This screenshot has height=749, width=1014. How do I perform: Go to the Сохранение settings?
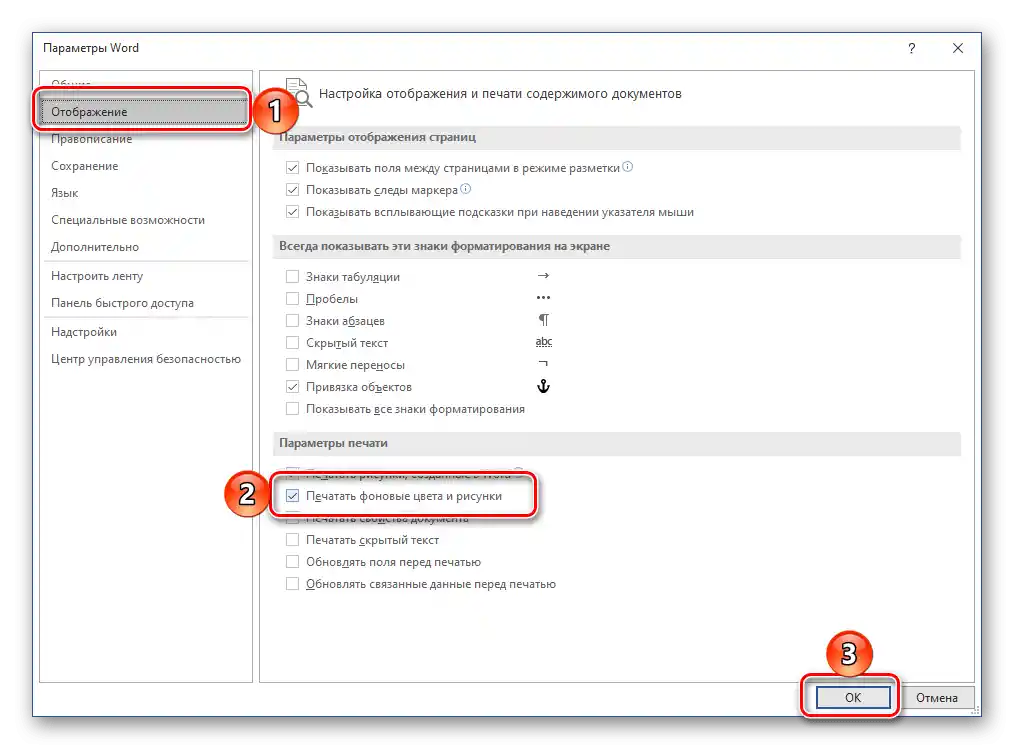point(85,166)
